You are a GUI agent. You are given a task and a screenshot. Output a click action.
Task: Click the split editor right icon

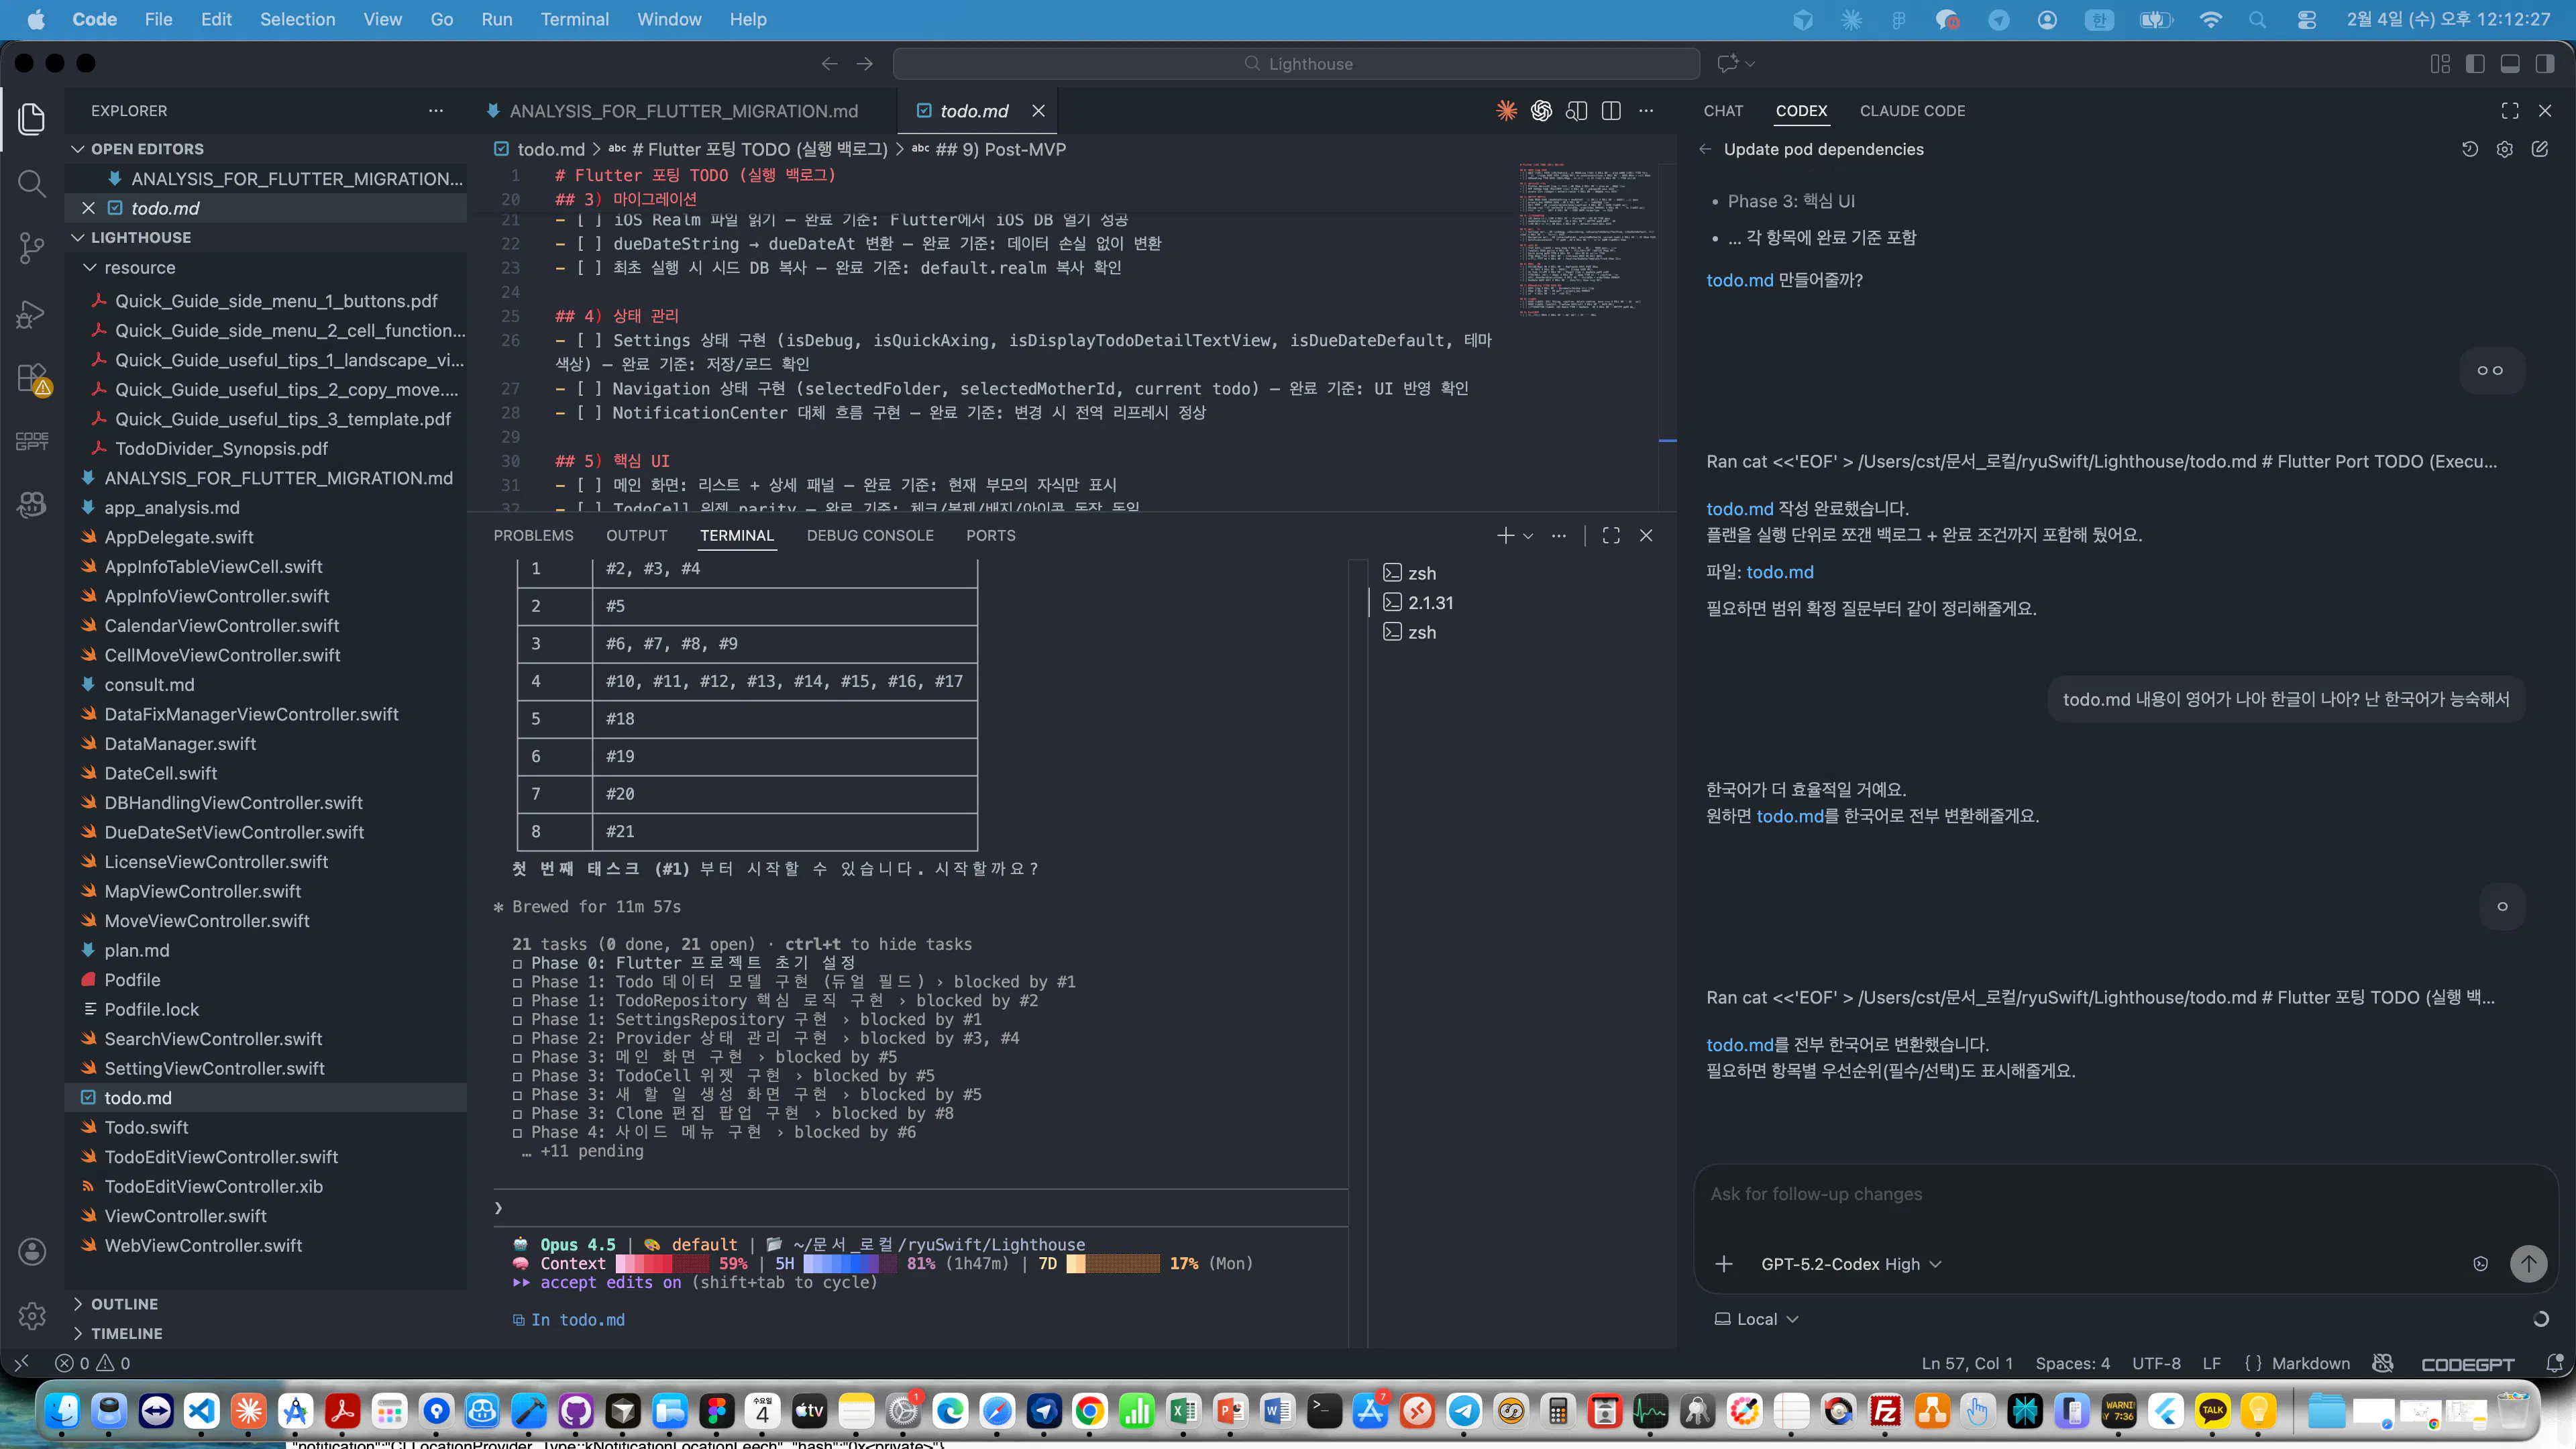click(x=1611, y=111)
